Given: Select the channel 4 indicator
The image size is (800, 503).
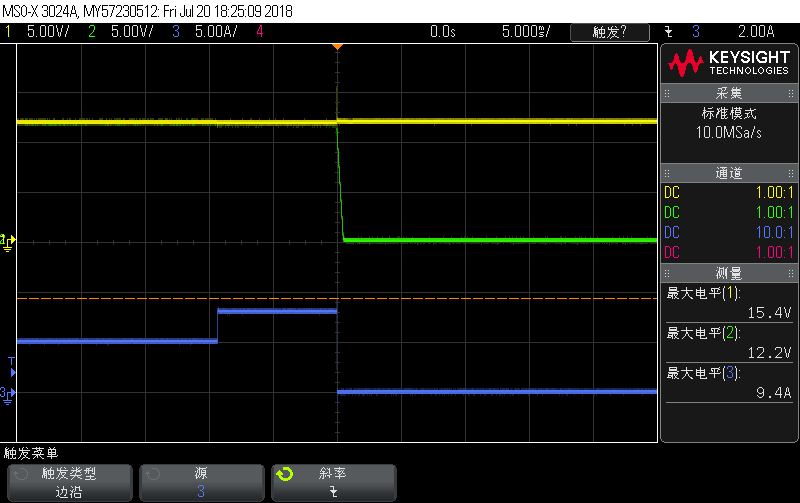Looking at the screenshot, I should coord(260,32).
